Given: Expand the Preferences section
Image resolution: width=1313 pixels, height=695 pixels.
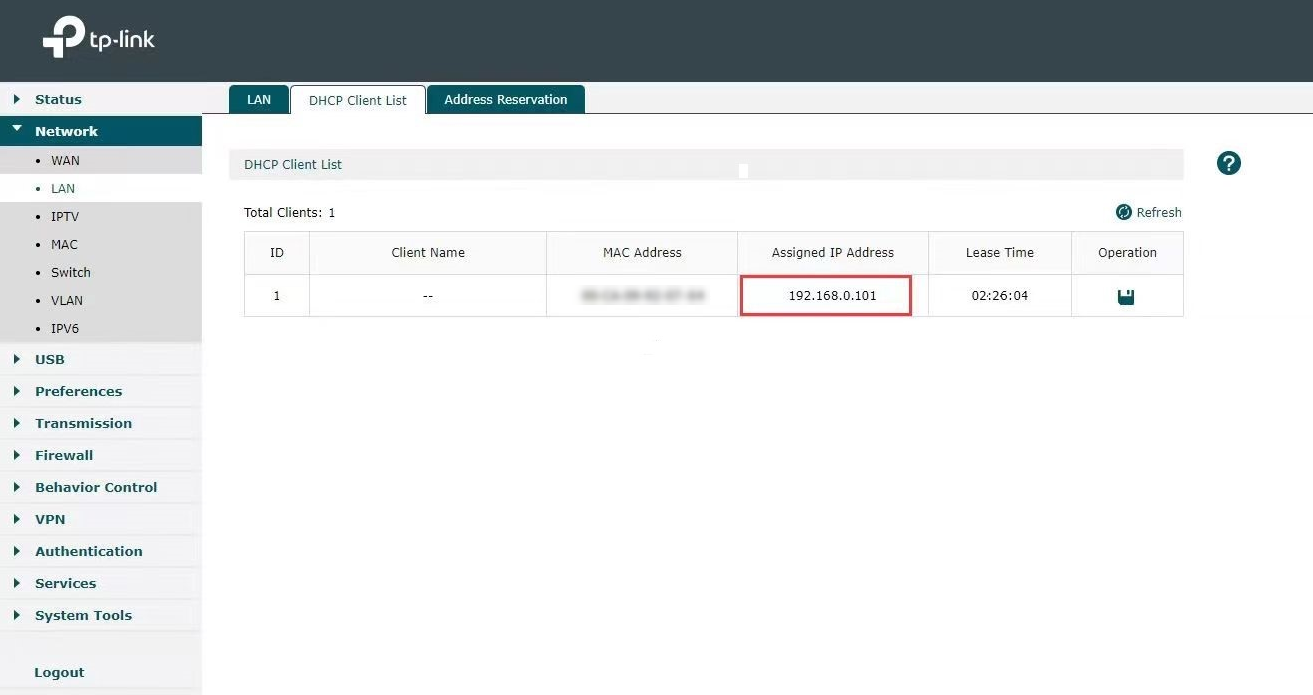Looking at the screenshot, I should 79,391.
